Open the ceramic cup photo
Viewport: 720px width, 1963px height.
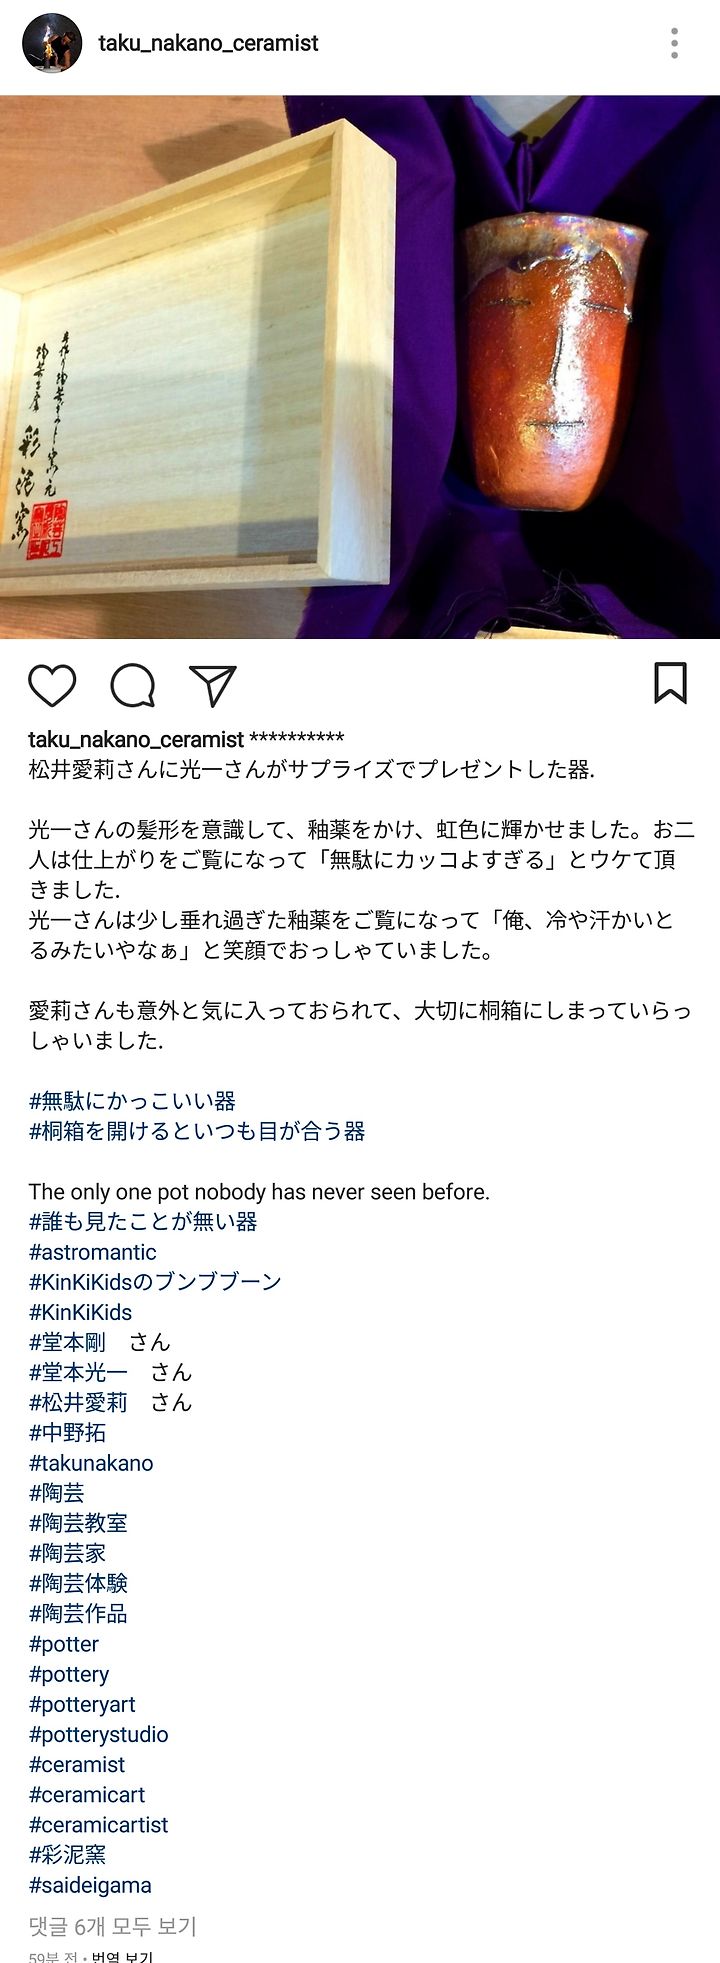[360, 367]
